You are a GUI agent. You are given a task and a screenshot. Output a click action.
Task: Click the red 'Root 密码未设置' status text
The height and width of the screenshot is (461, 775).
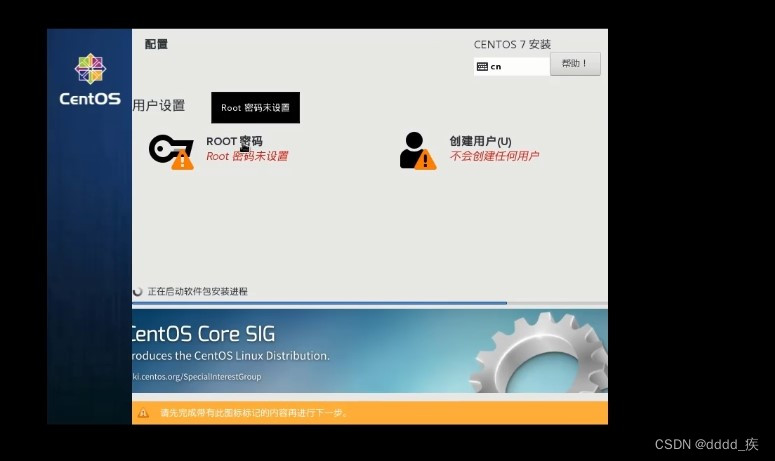tap(247, 157)
